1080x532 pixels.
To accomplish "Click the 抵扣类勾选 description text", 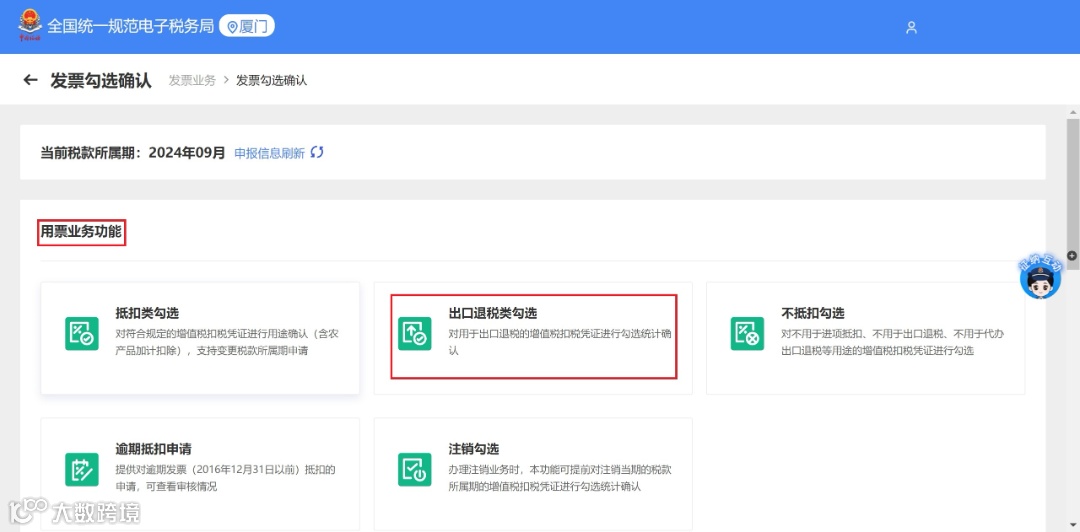I will (227, 342).
